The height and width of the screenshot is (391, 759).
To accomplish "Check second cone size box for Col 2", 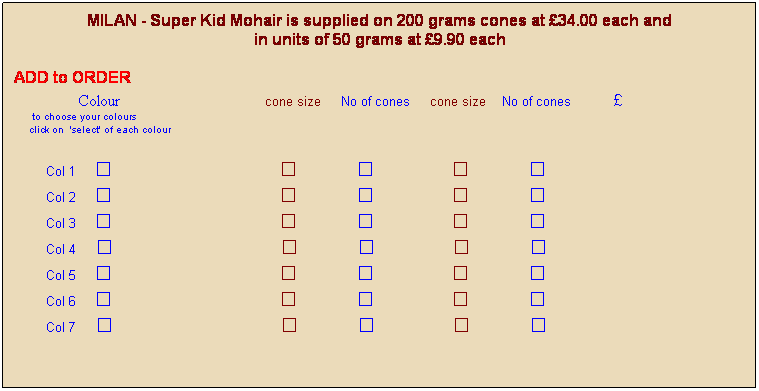I will pyautogui.click(x=460, y=195).
